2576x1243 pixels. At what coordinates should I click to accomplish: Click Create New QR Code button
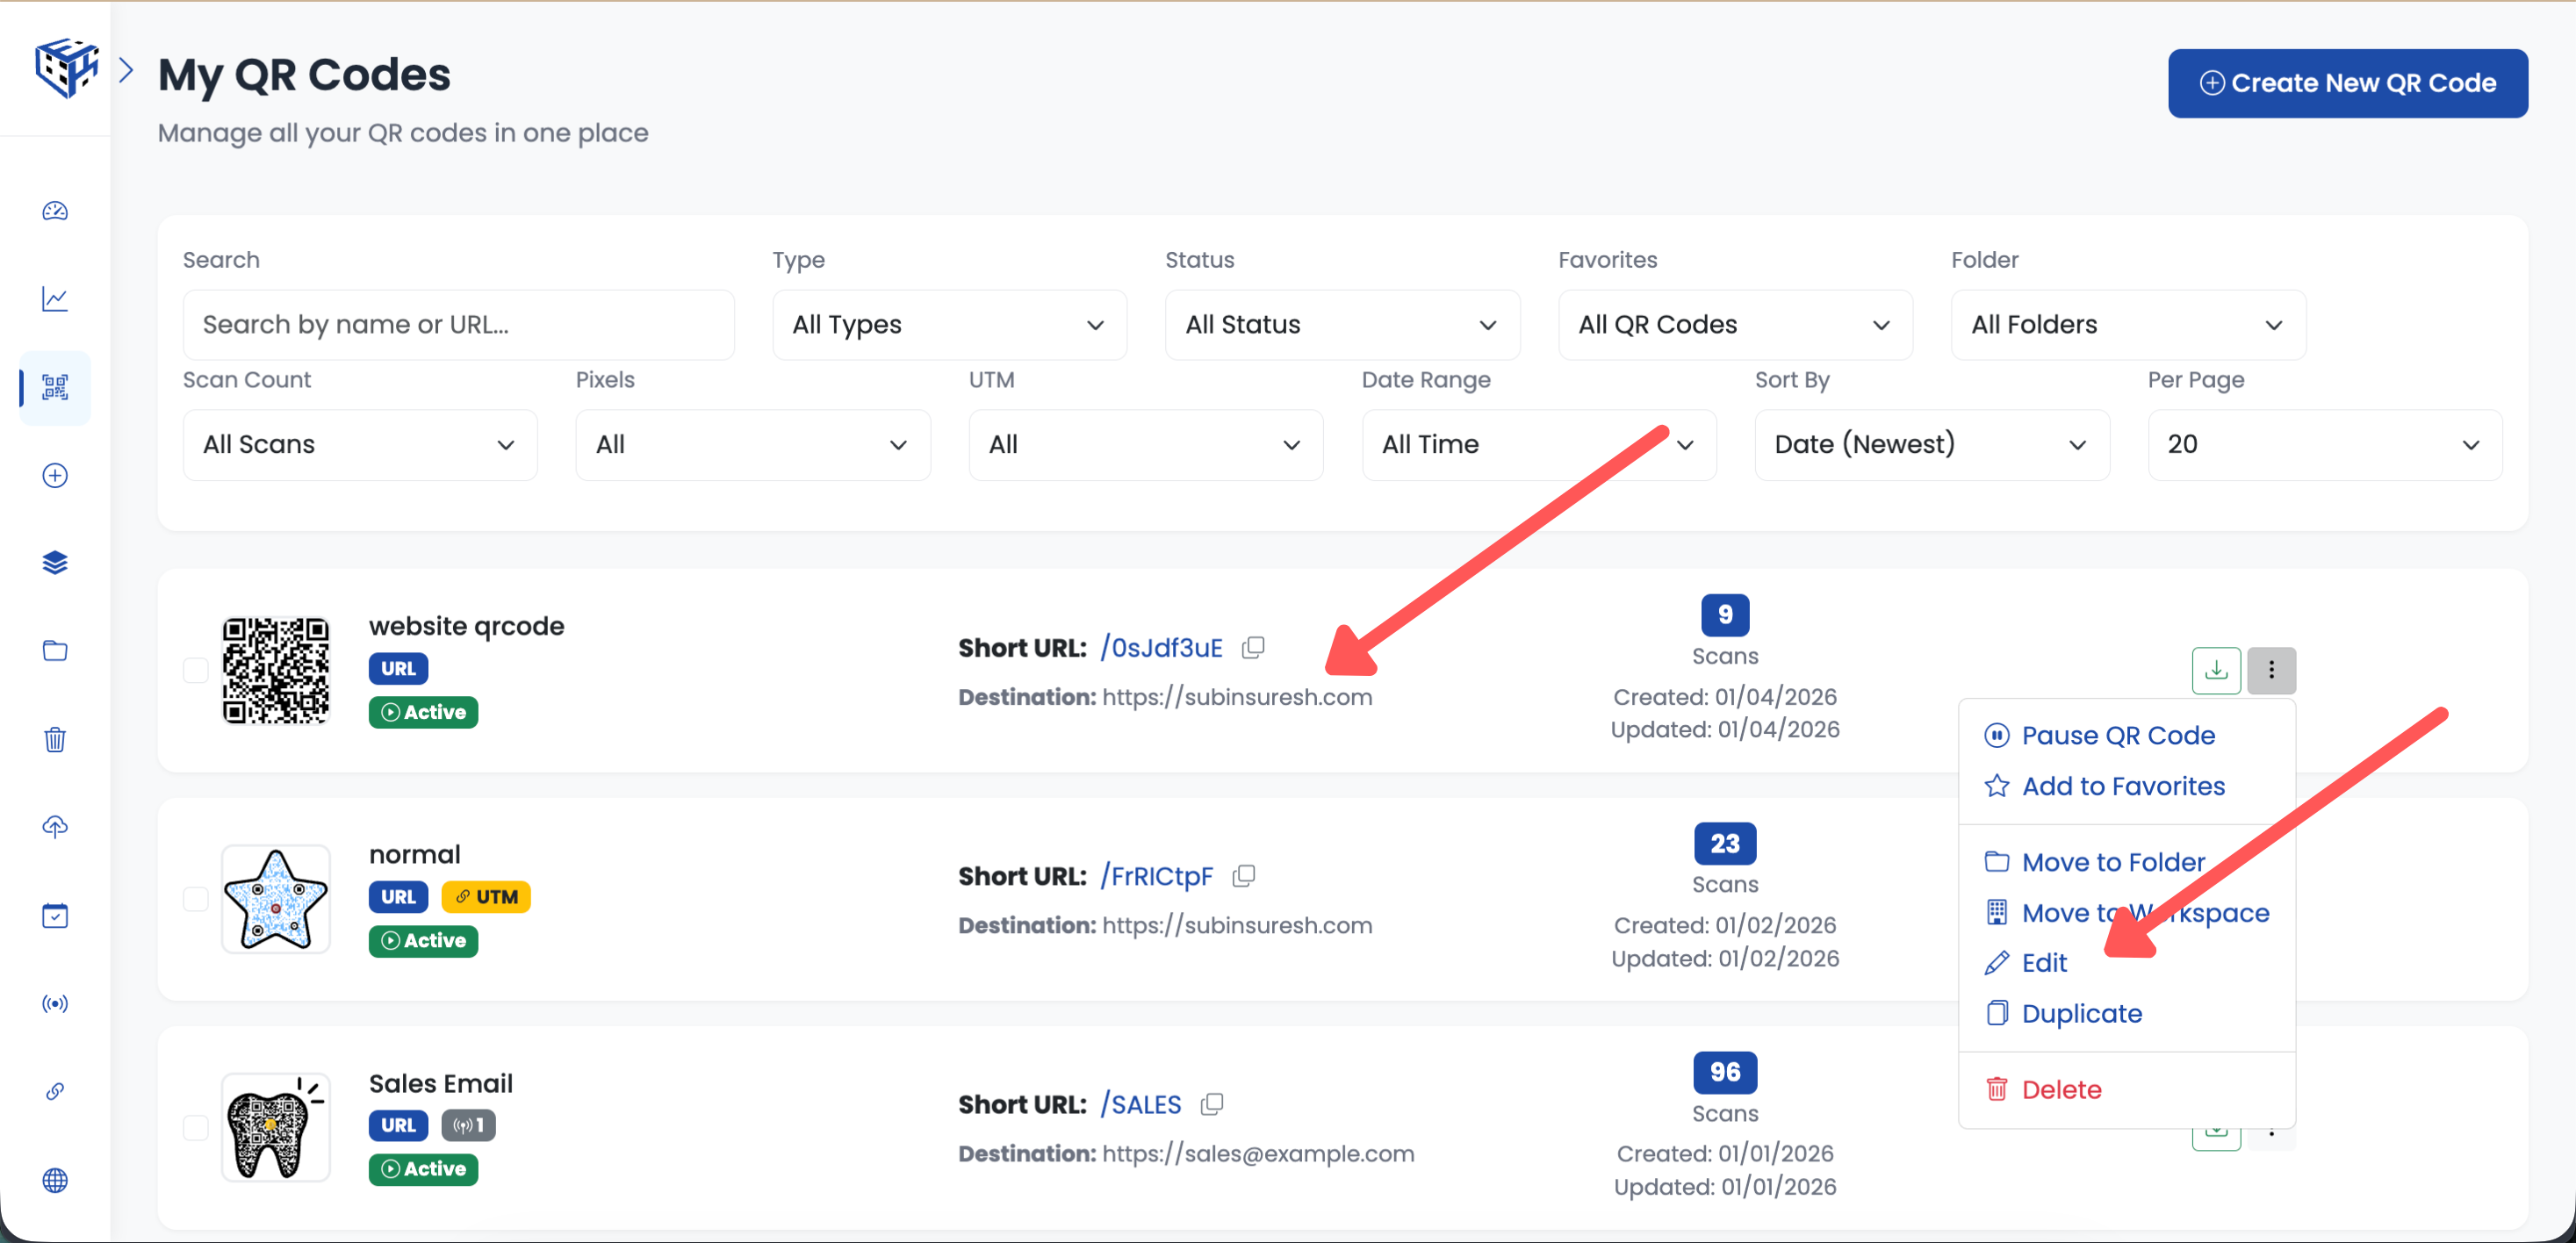tap(2347, 83)
